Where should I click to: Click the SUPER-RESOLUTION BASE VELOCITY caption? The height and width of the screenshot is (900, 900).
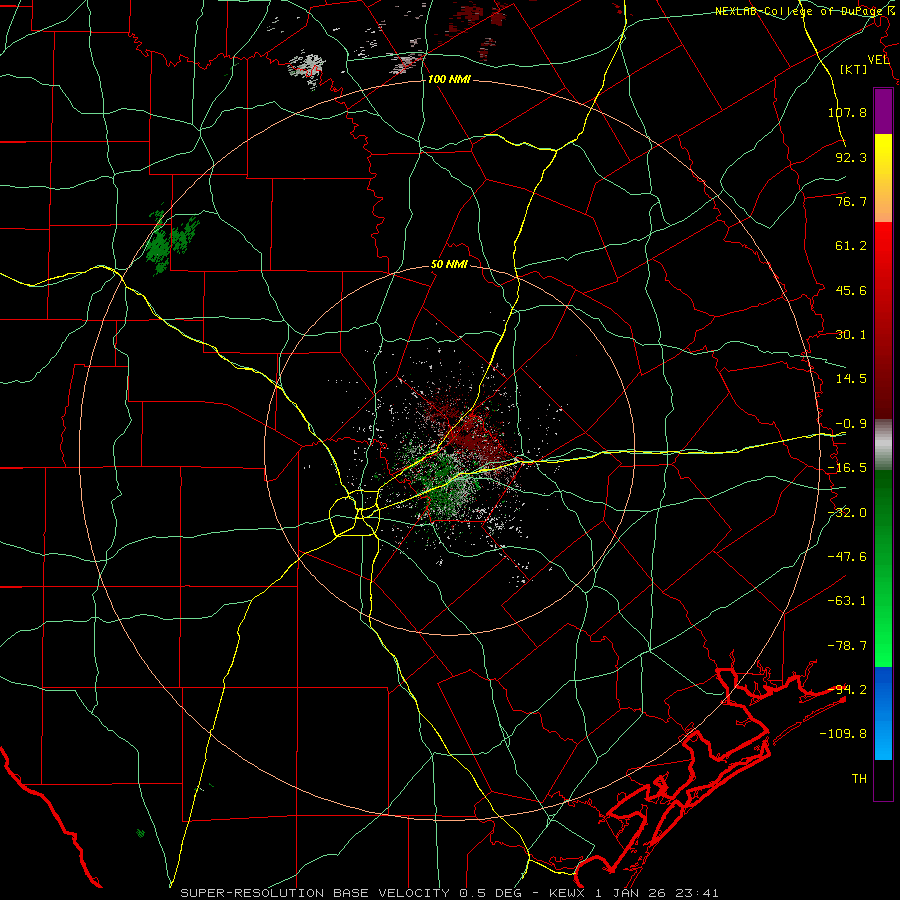click(x=317, y=893)
